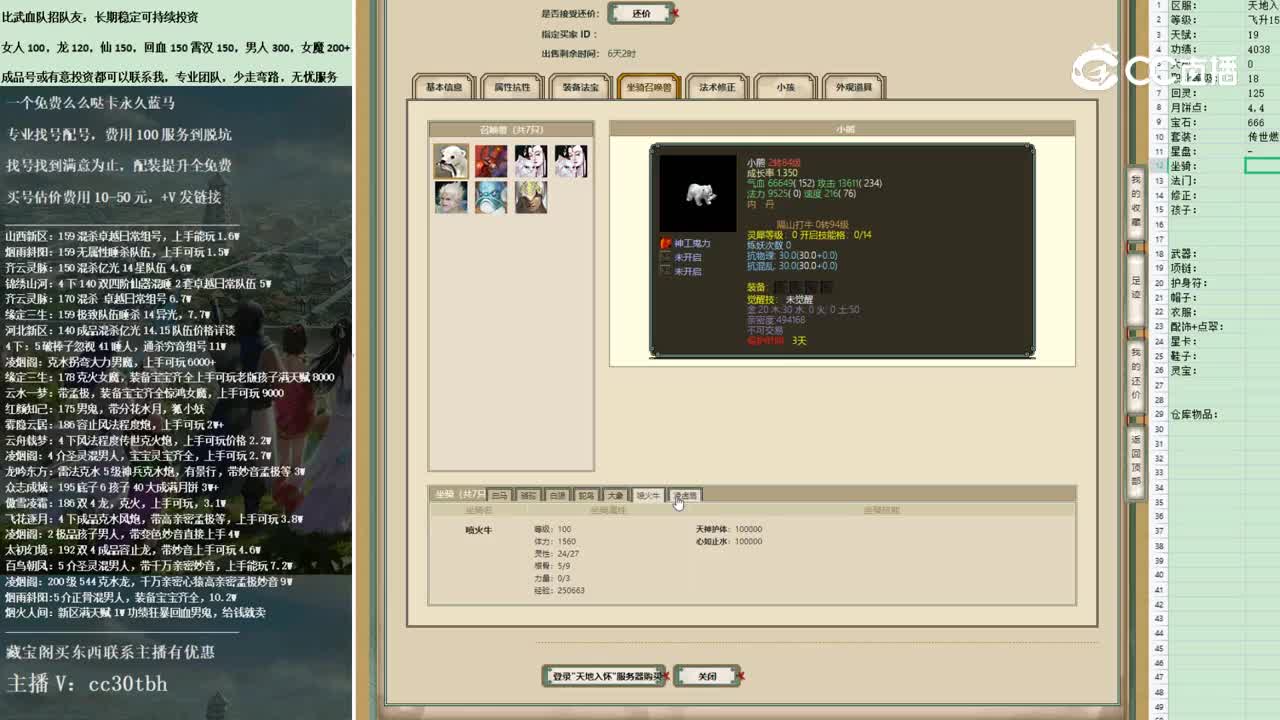Image resolution: width=1280 pixels, height=720 pixels.
Task: Open the 小孩 tab
Action: (x=785, y=87)
